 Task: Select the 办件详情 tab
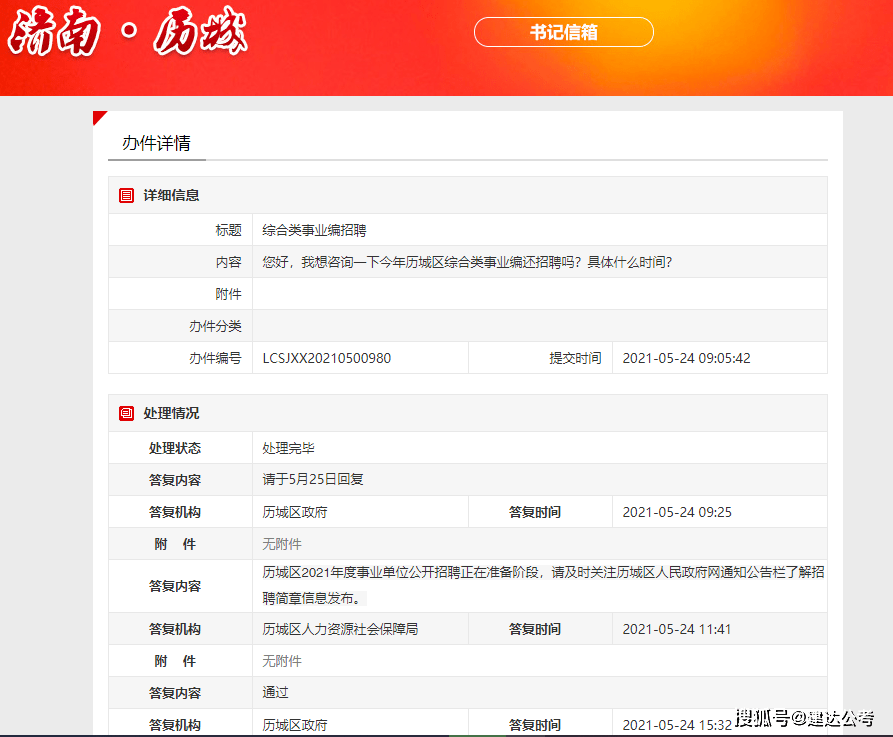point(156,143)
